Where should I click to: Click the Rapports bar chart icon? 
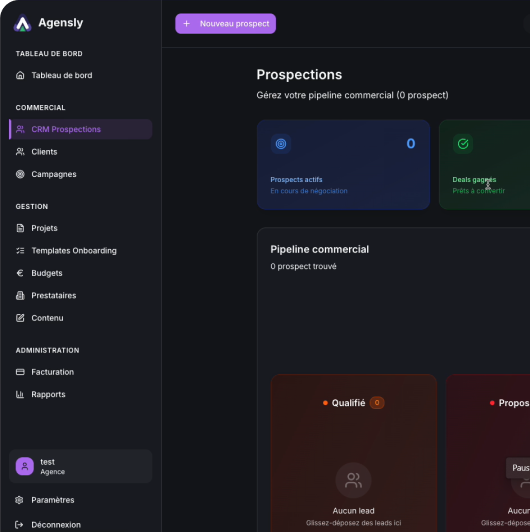[20, 394]
